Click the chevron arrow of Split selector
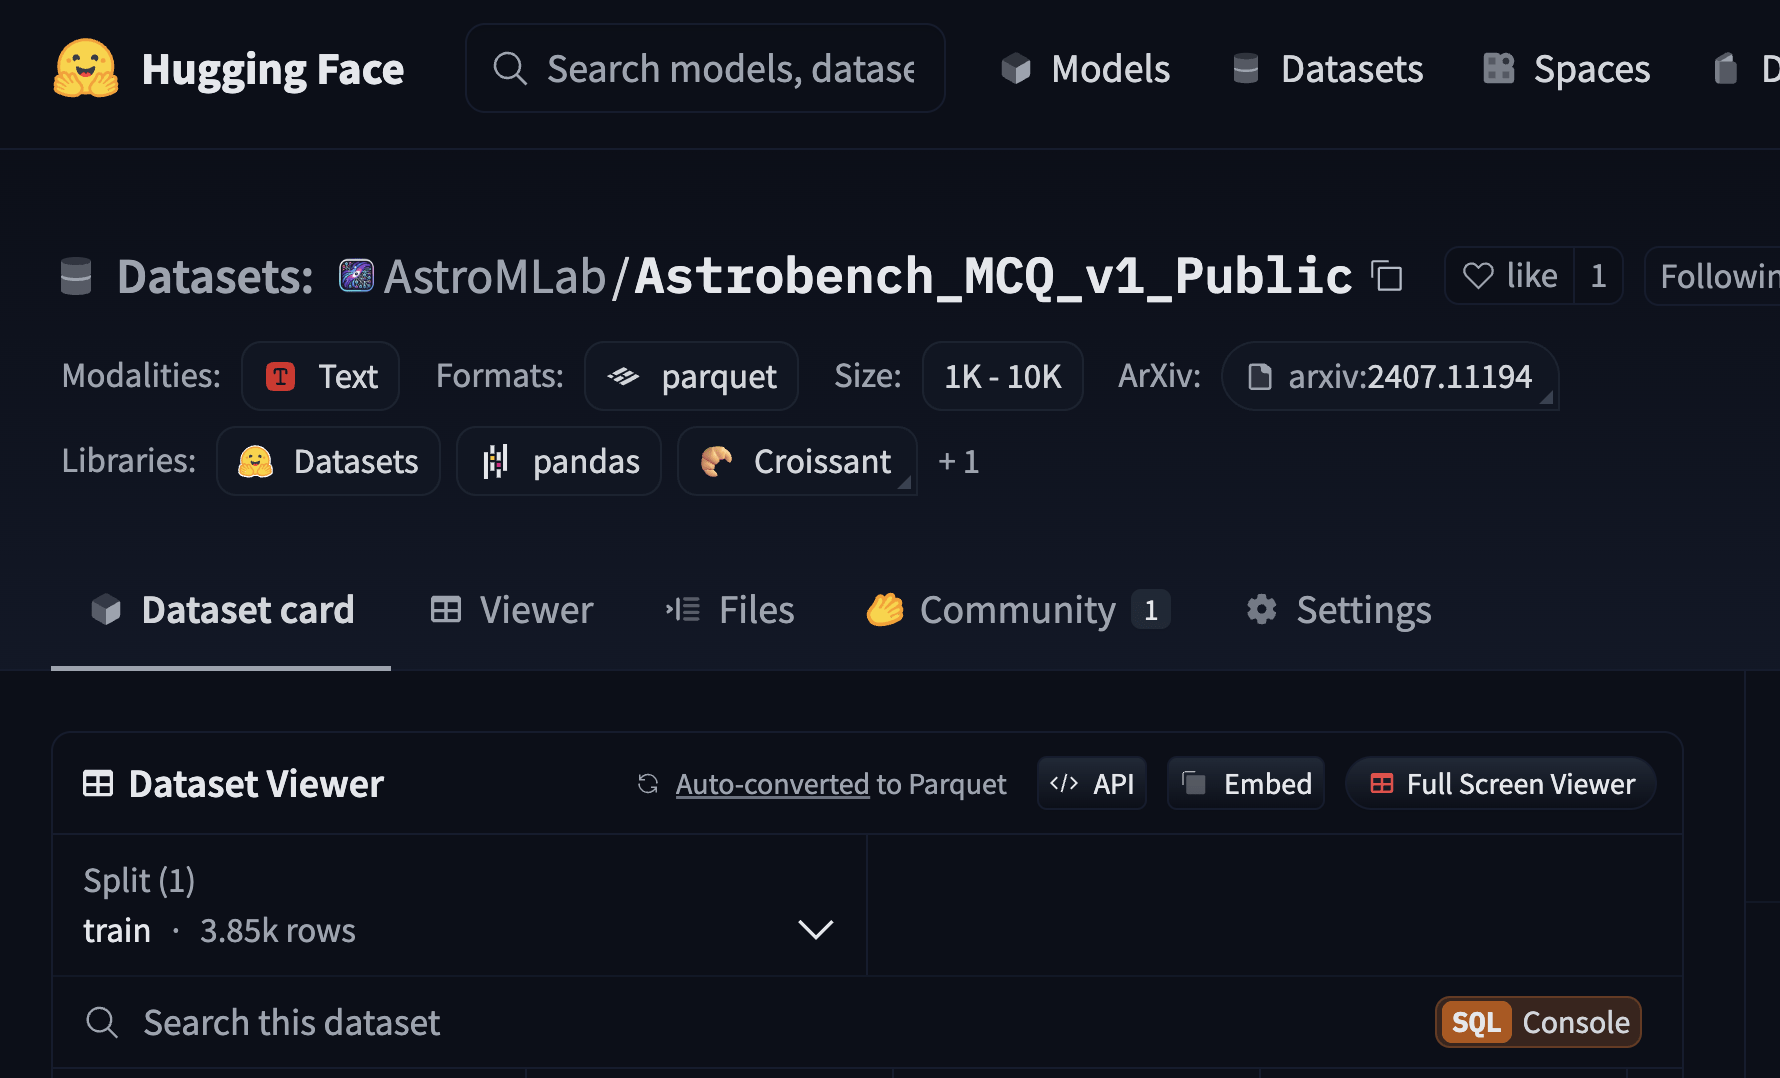This screenshot has height=1078, width=1780. coord(816,930)
